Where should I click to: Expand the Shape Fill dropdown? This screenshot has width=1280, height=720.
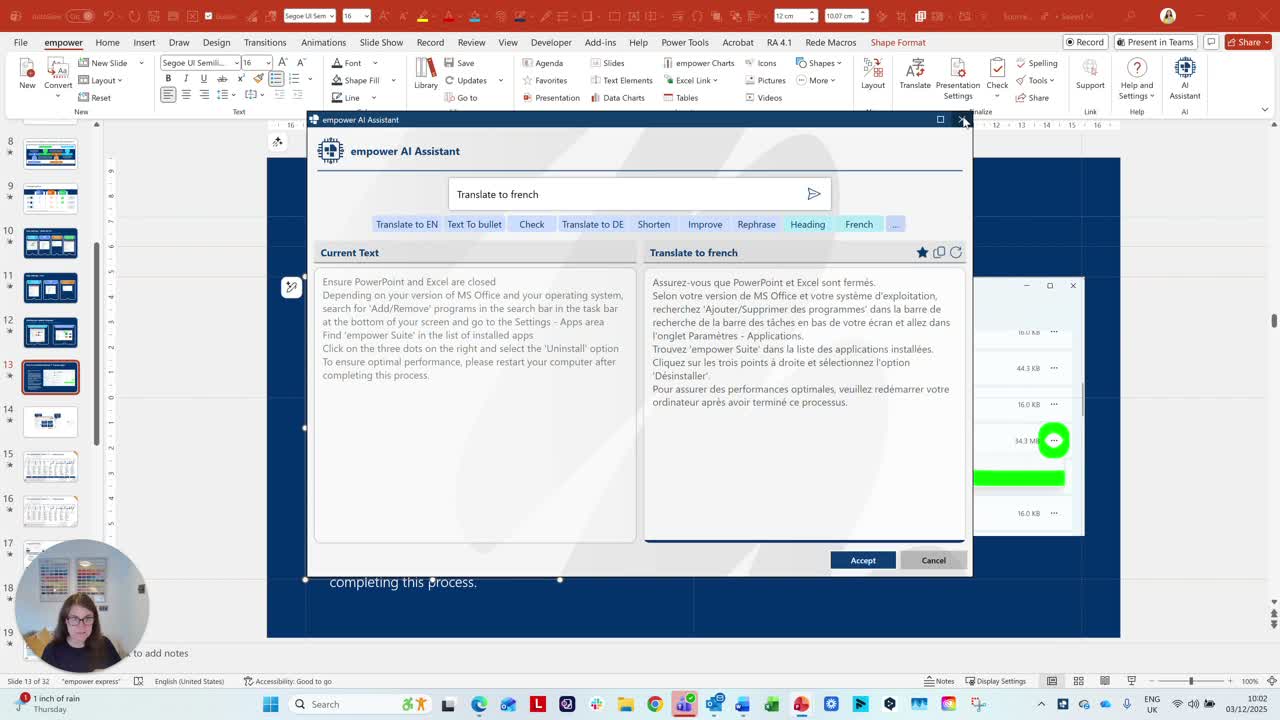393,80
